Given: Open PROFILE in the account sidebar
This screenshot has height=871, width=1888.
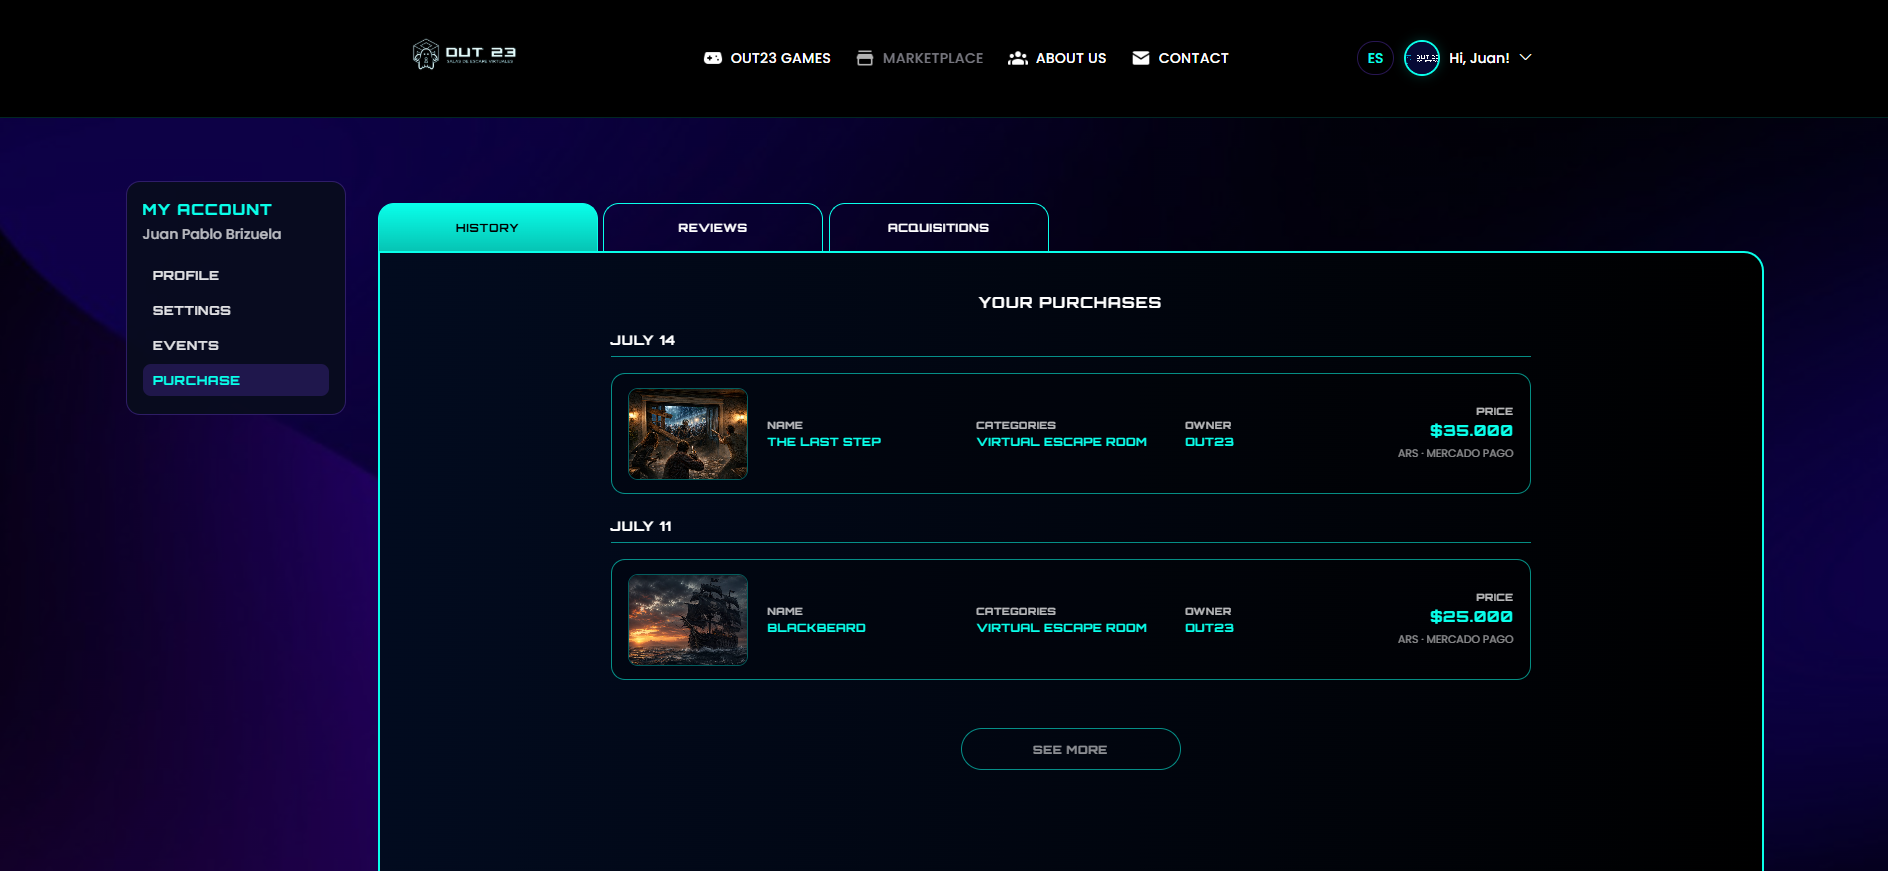Looking at the screenshot, I should 236,275.
